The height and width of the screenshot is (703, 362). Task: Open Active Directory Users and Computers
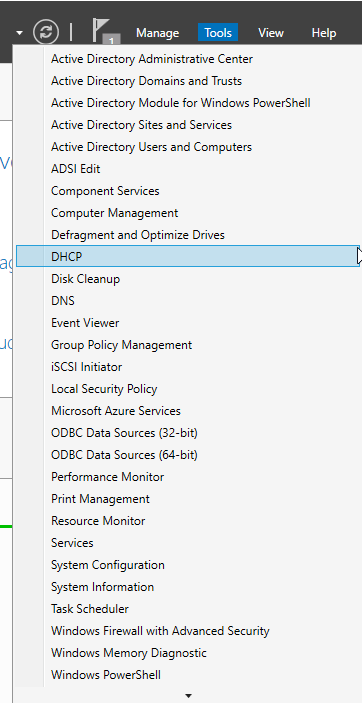188,147
